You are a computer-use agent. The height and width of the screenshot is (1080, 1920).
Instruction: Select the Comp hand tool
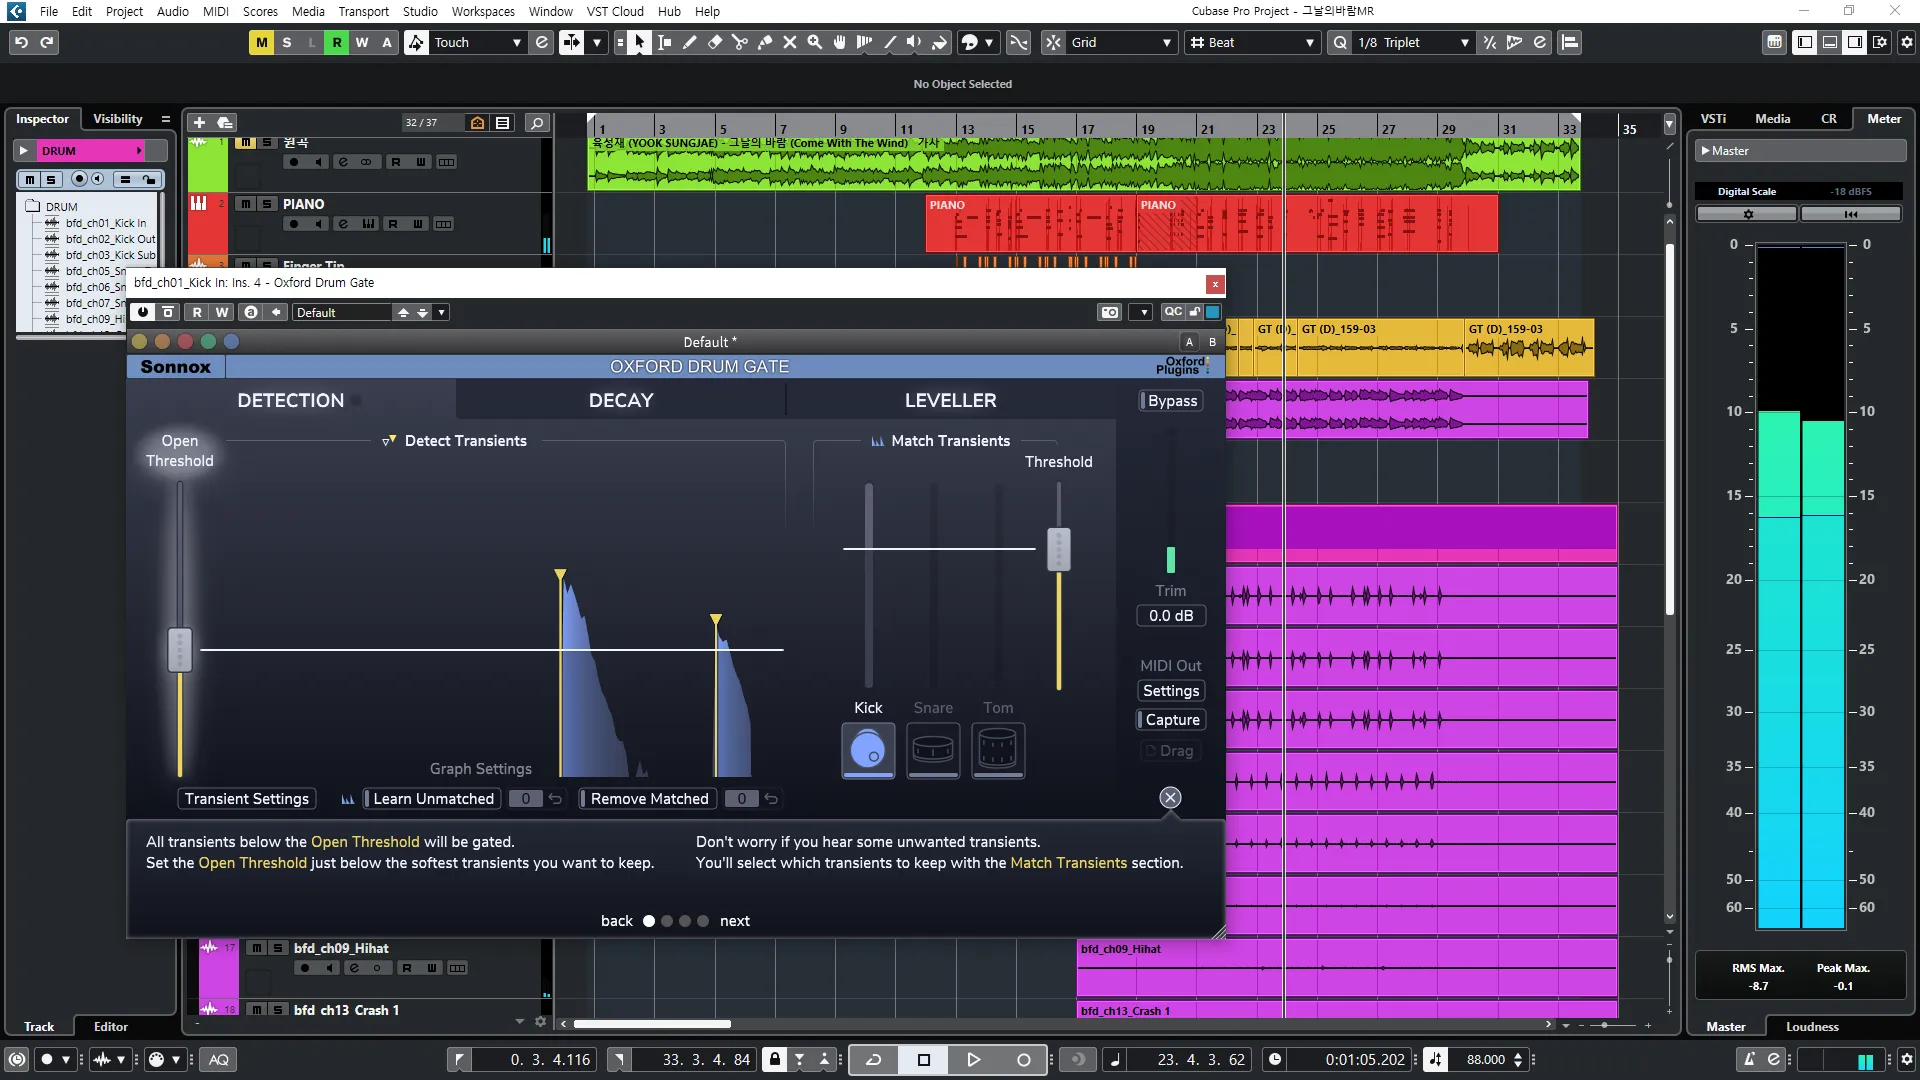click(x=839, y=42)
